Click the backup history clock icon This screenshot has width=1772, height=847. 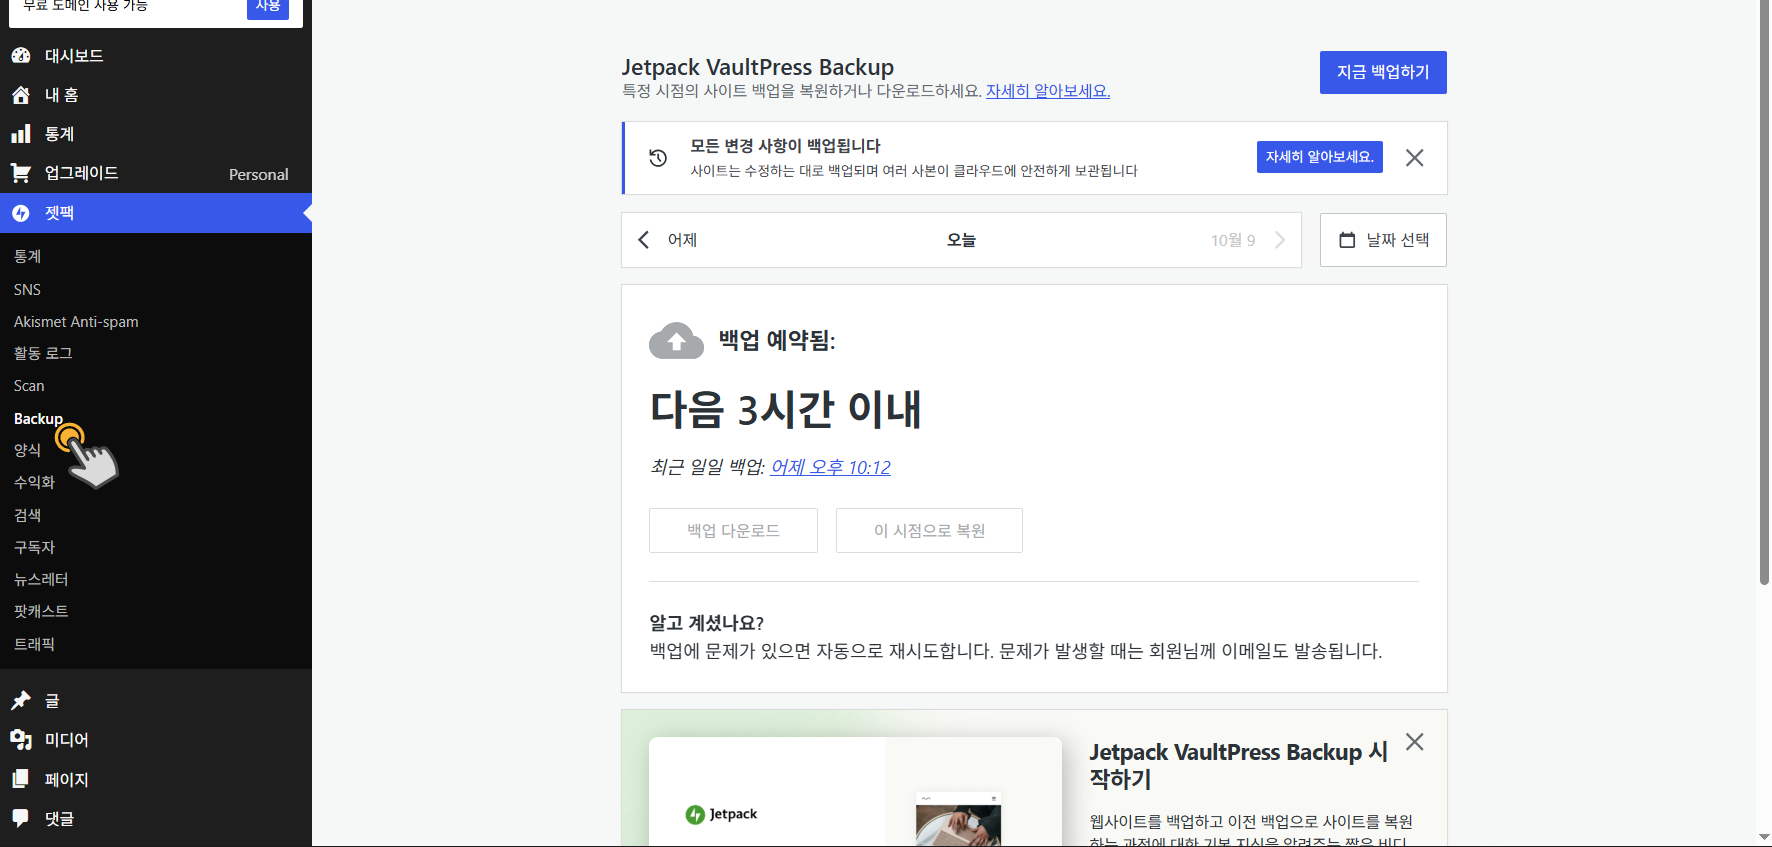tap(658, 158)
